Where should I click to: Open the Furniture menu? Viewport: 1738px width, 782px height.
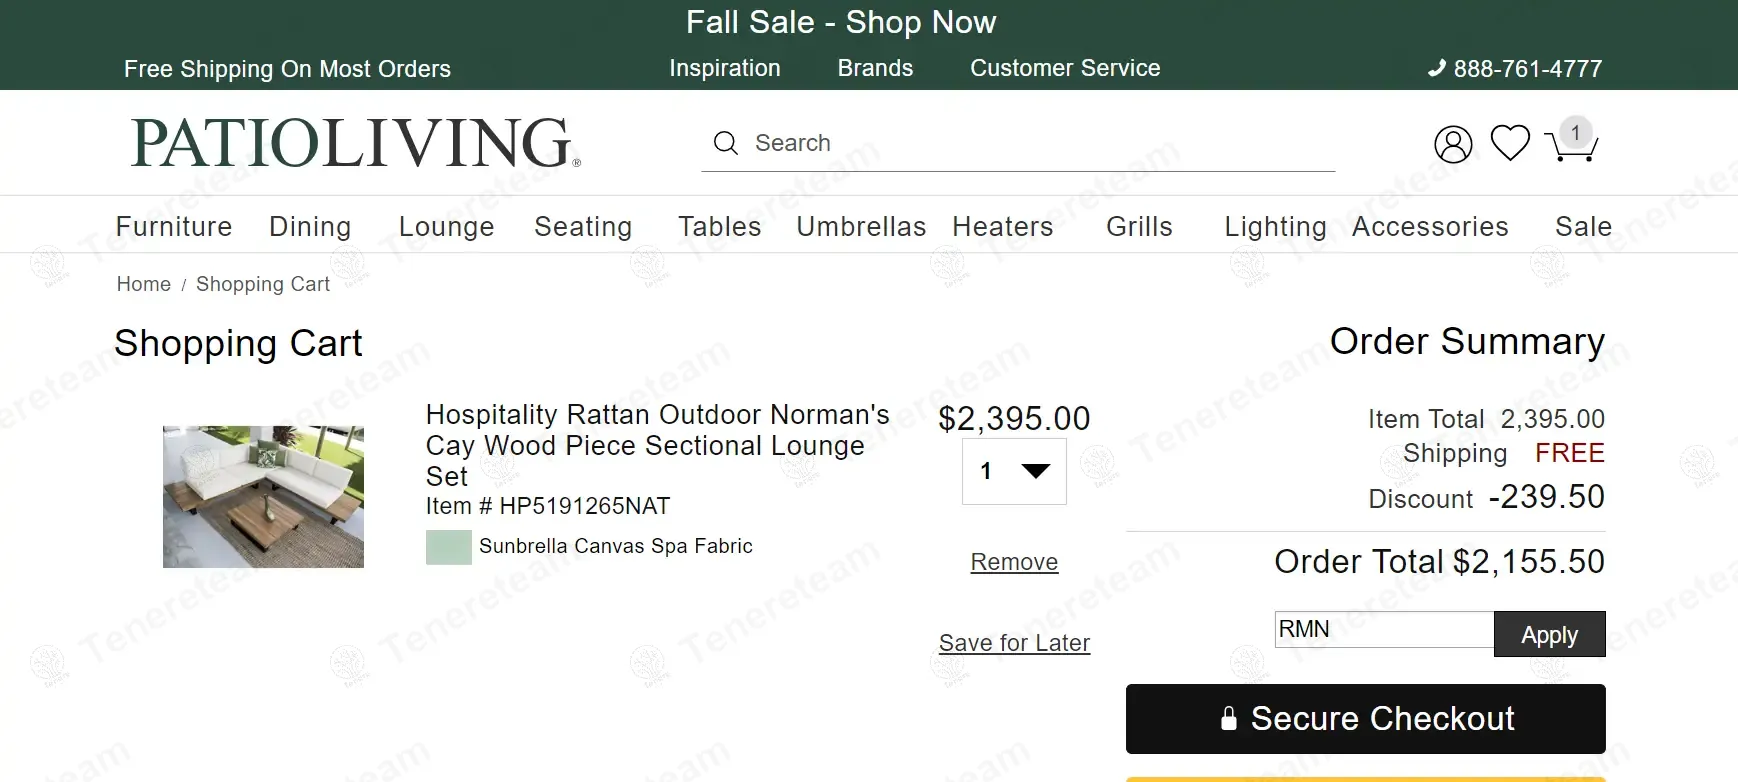(174, 227)
